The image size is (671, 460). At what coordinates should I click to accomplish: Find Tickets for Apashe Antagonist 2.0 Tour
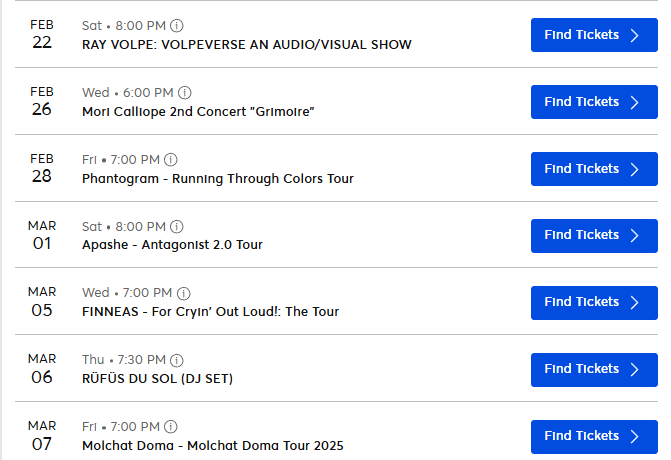click(x=594, y=235)
